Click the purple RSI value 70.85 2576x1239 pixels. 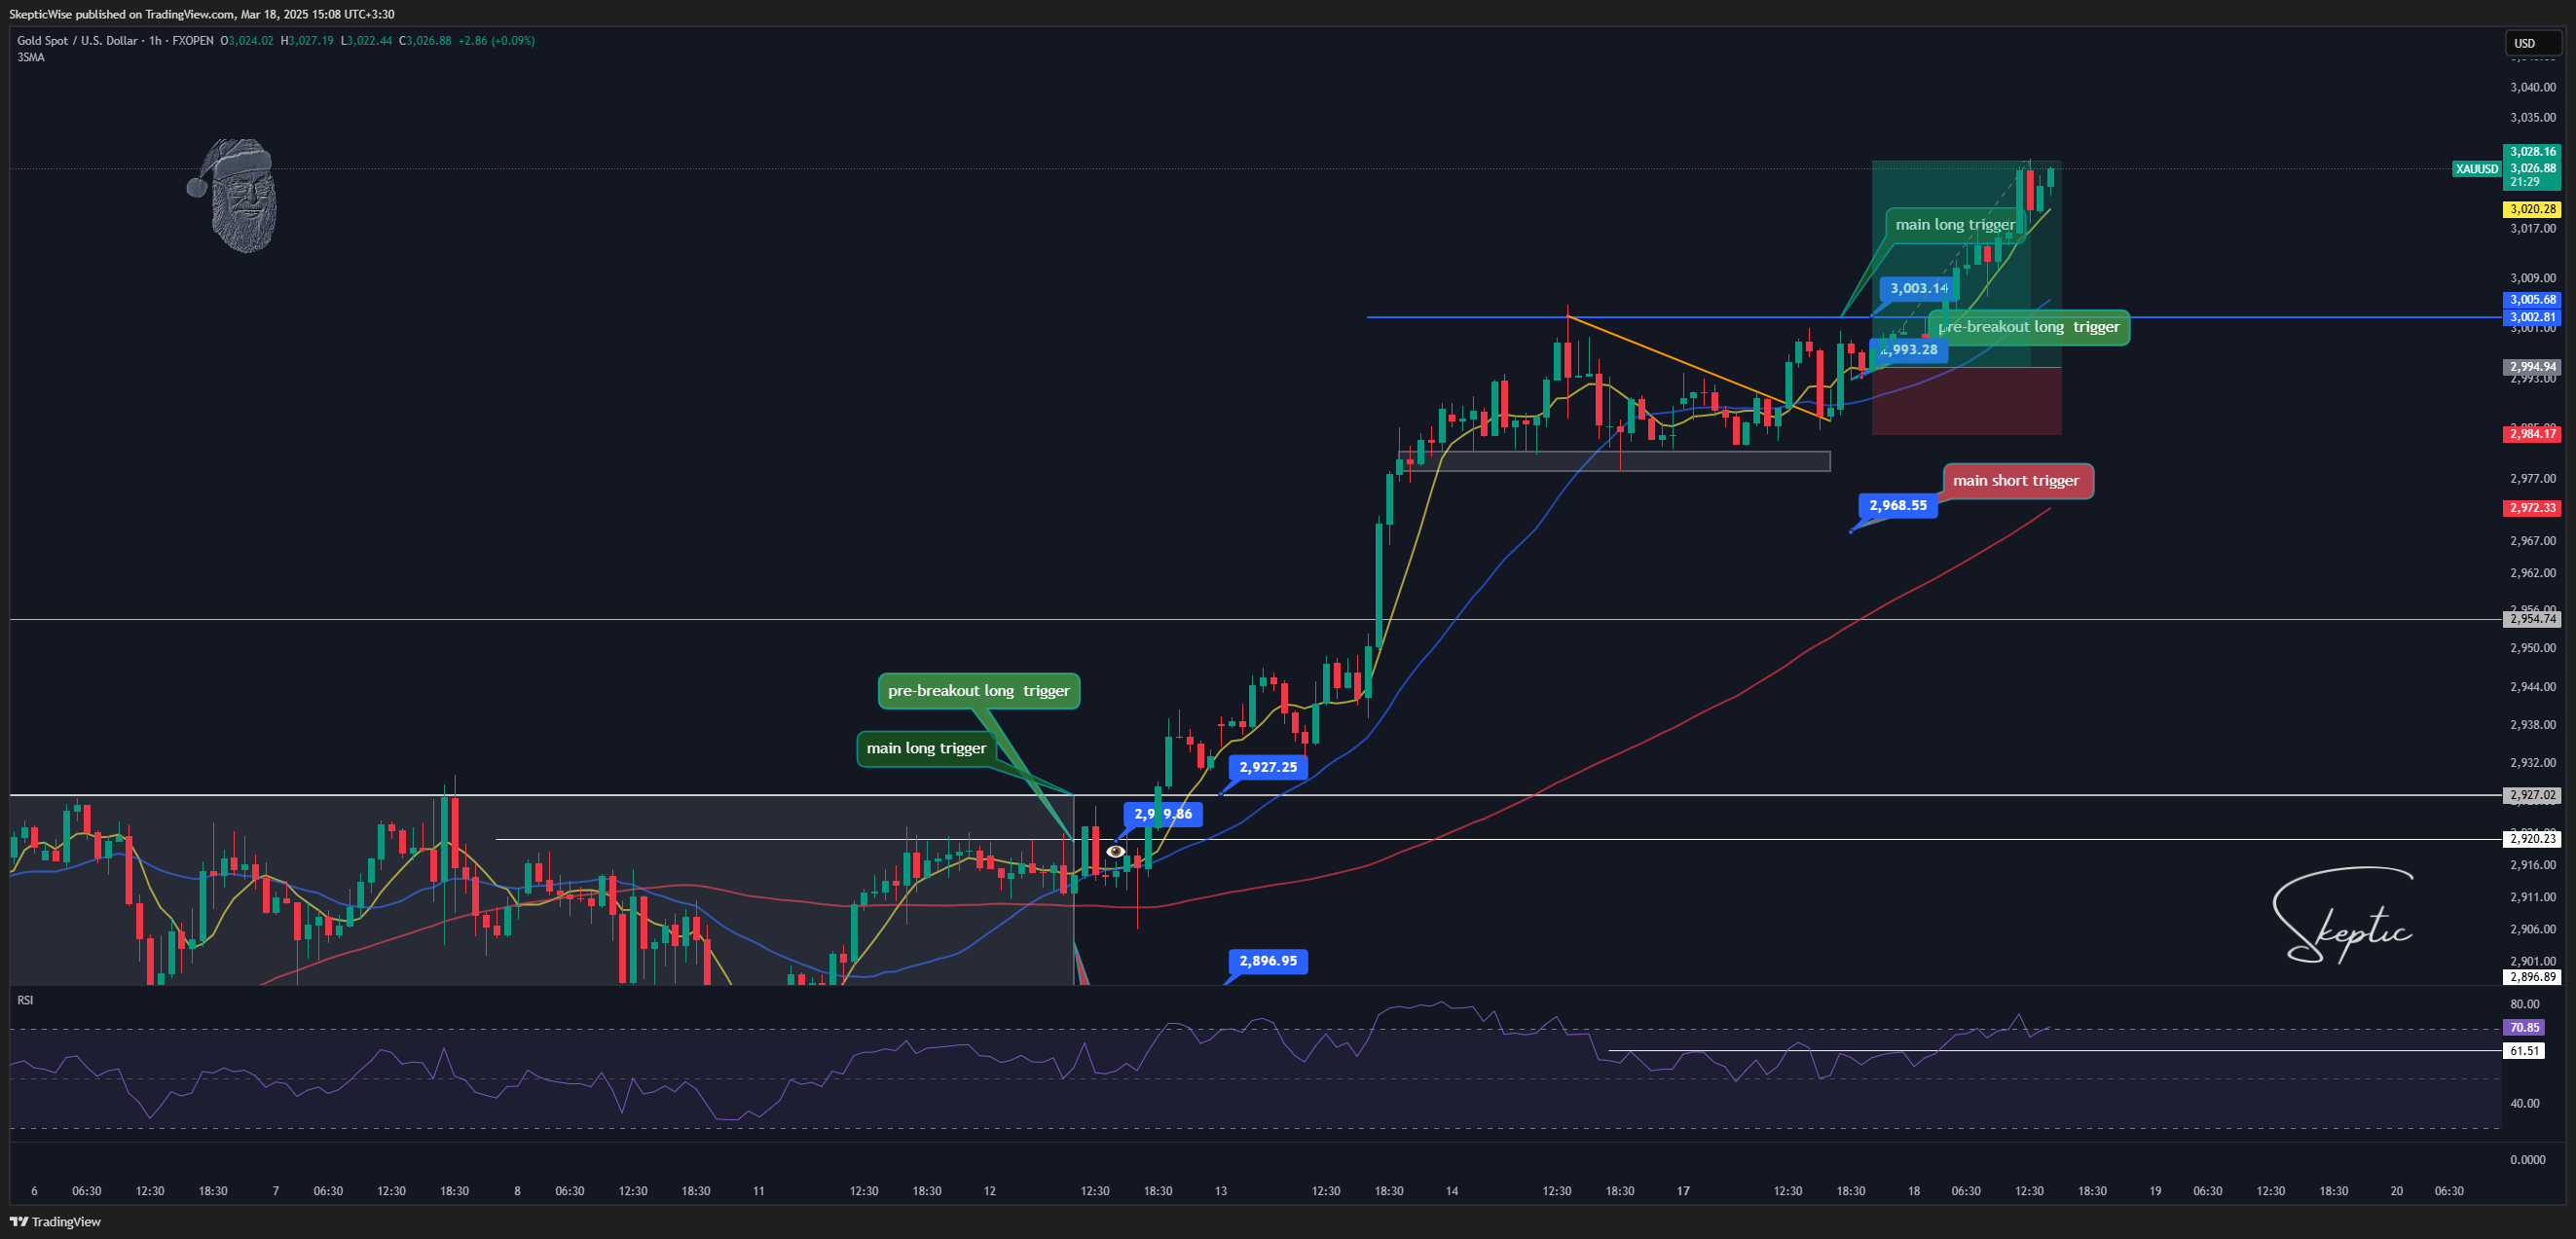tap(2524, 1027)
